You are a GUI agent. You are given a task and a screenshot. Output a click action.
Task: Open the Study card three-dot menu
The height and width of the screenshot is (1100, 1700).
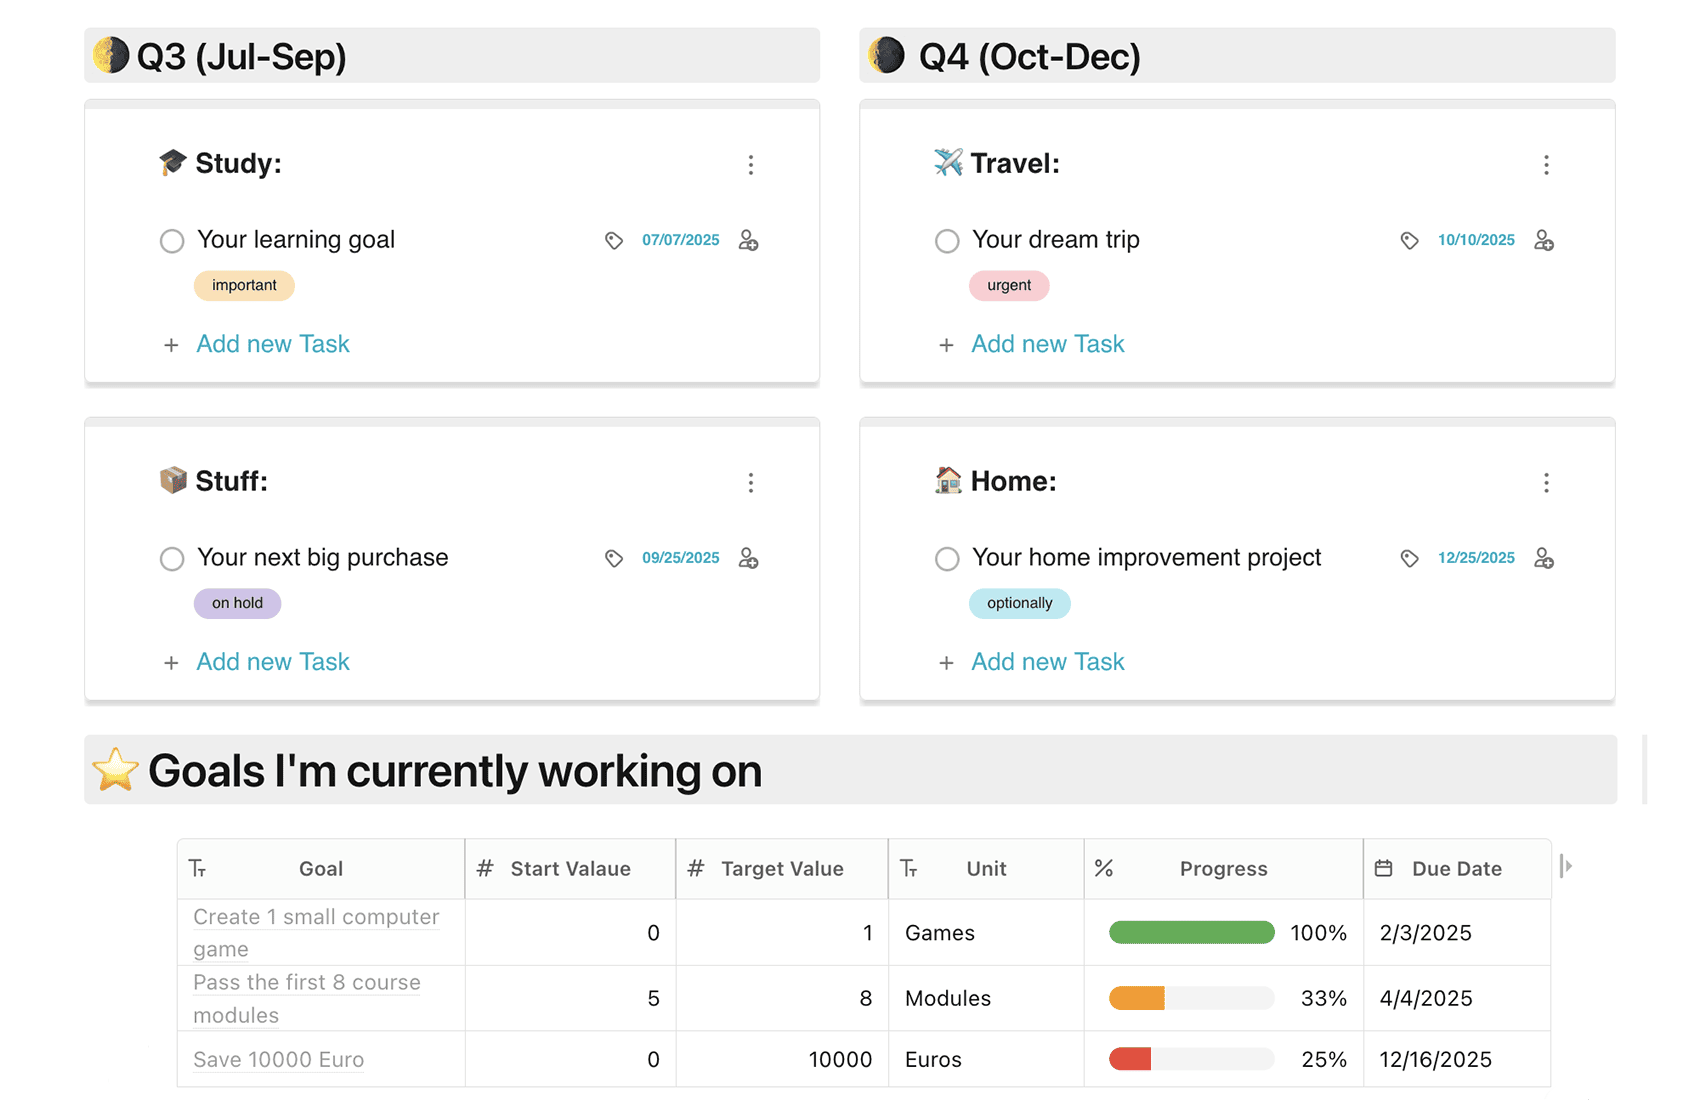pyautogui.click(x=751, y=165)
